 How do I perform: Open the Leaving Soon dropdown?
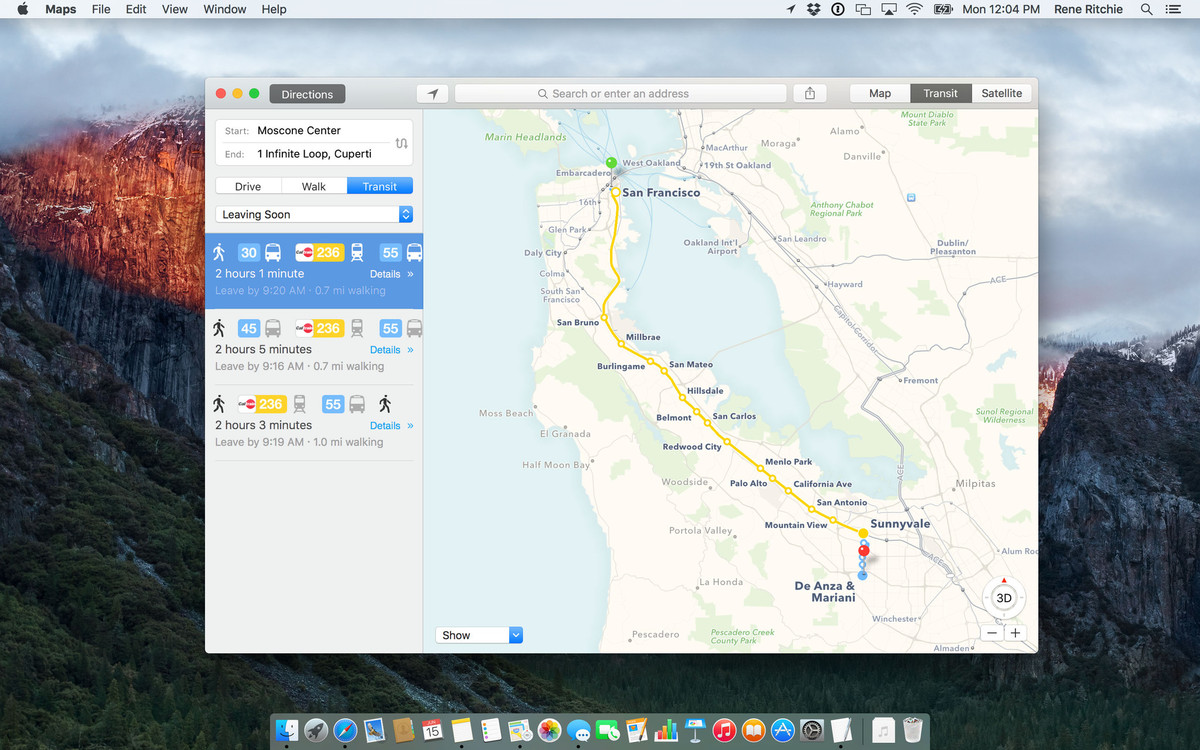[314, 214]
